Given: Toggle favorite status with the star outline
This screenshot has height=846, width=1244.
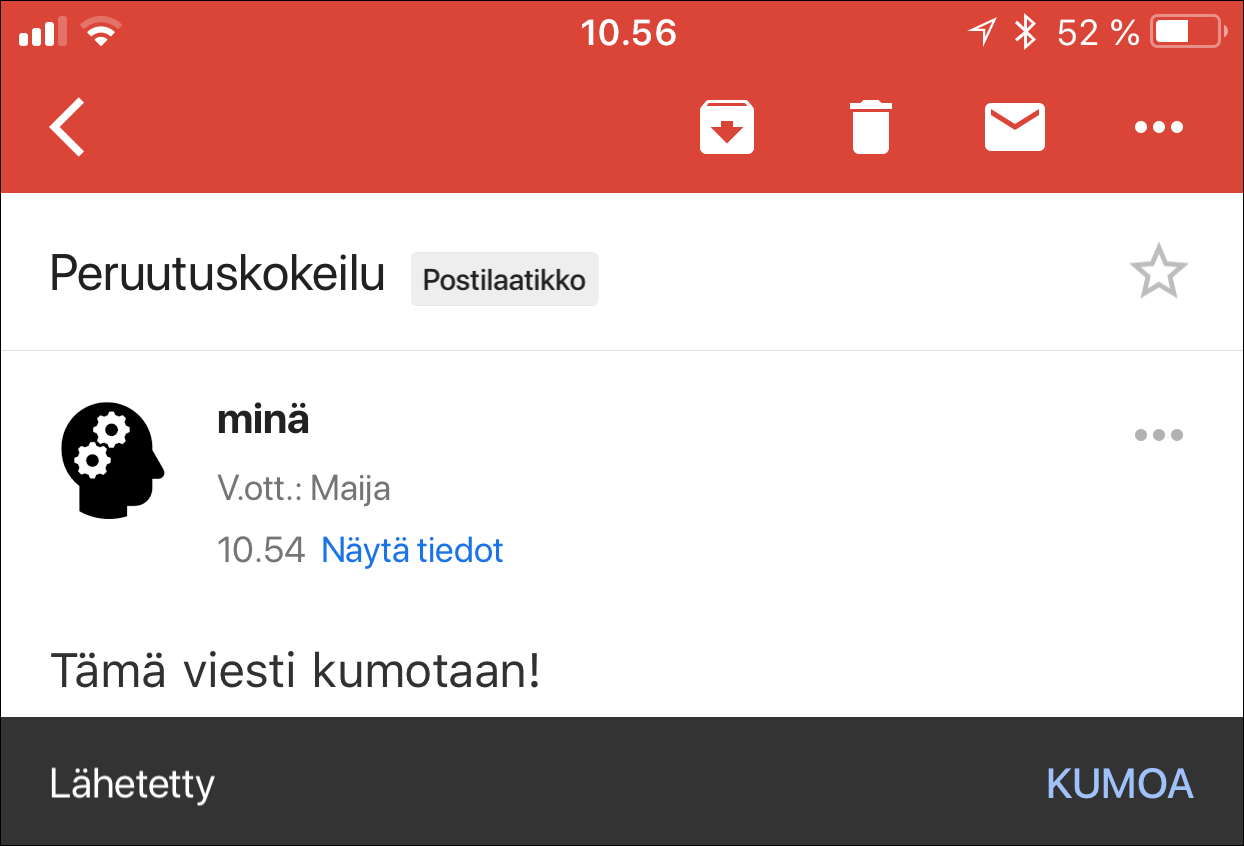Looking at the screenshot, I should pyautogui.click(x=1158, y=271).
